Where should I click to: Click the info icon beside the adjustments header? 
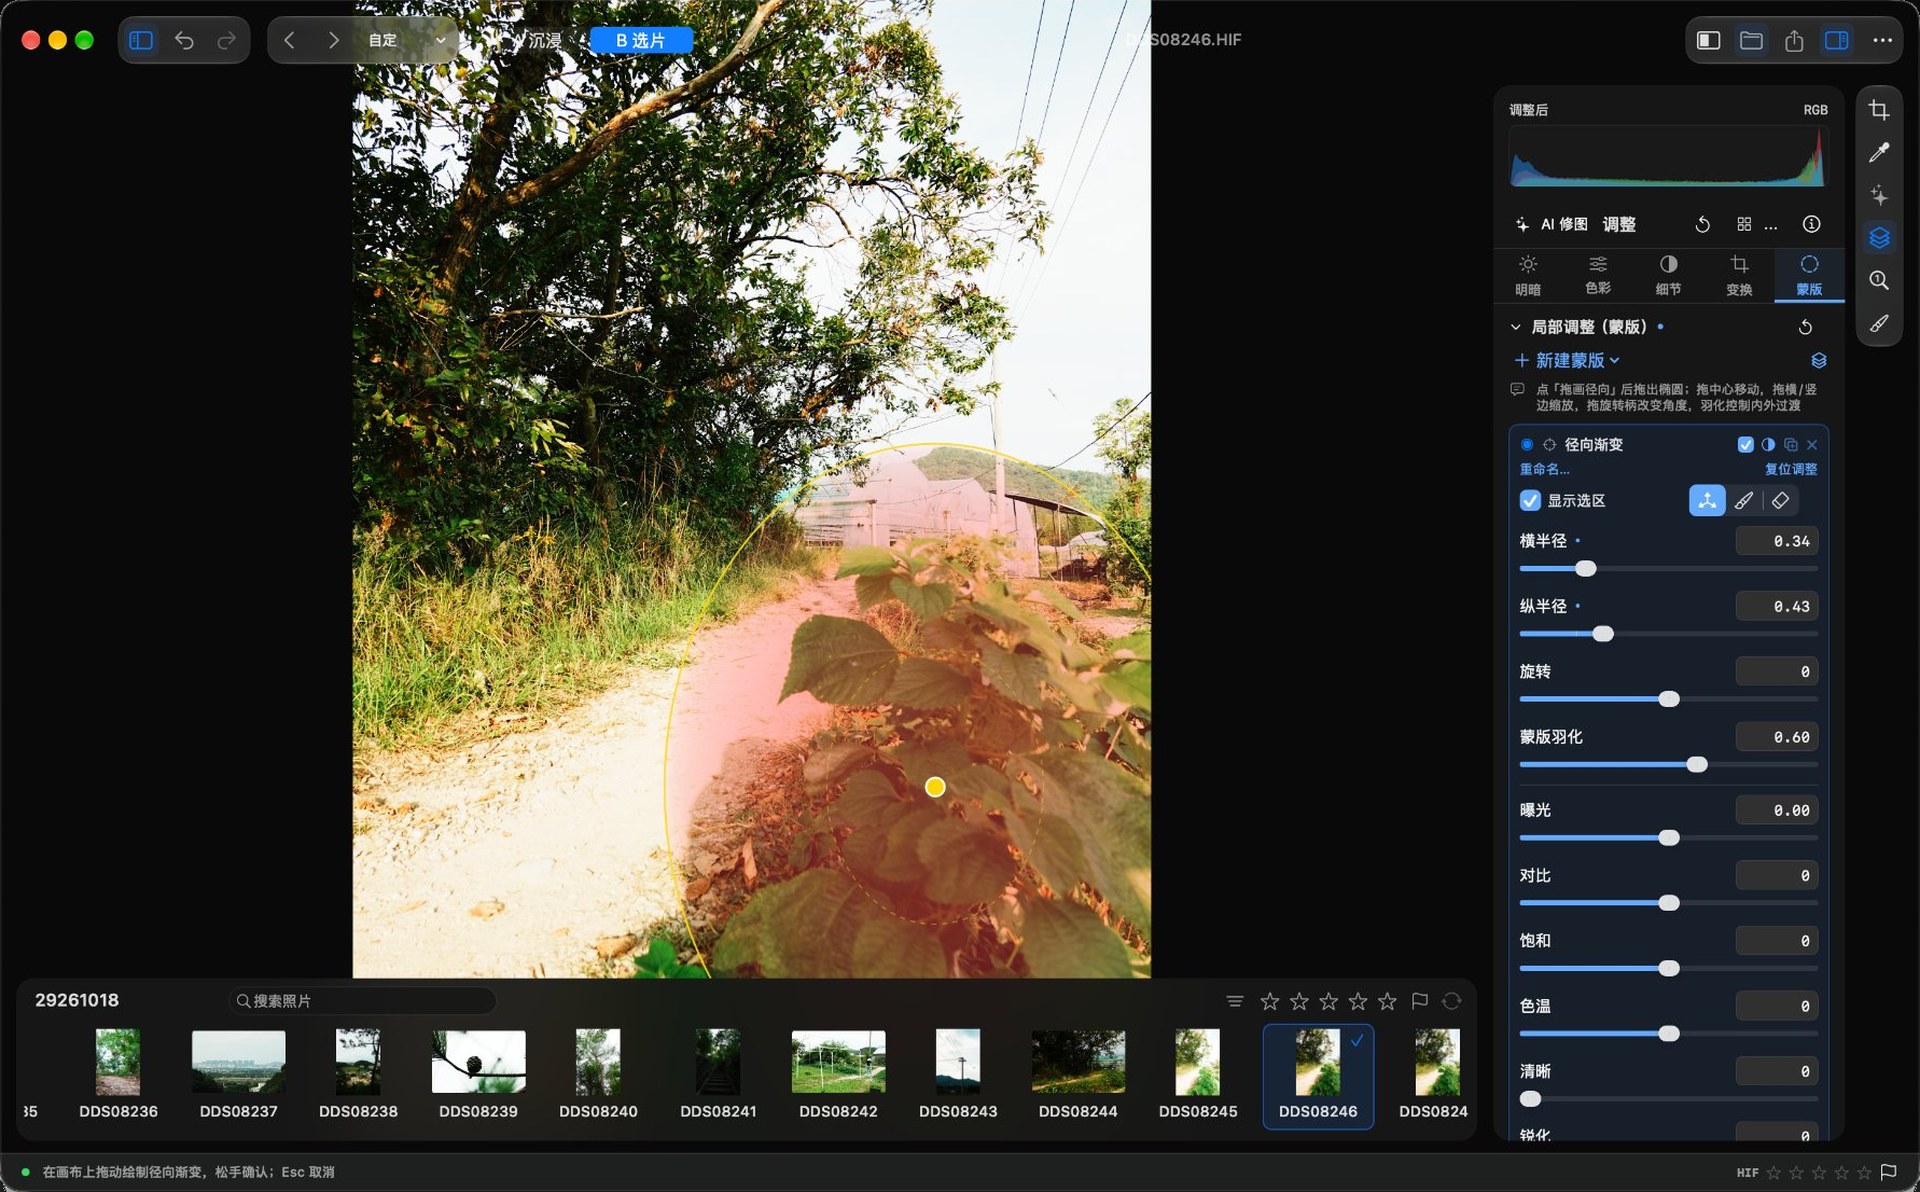(x=1811, y=224)
